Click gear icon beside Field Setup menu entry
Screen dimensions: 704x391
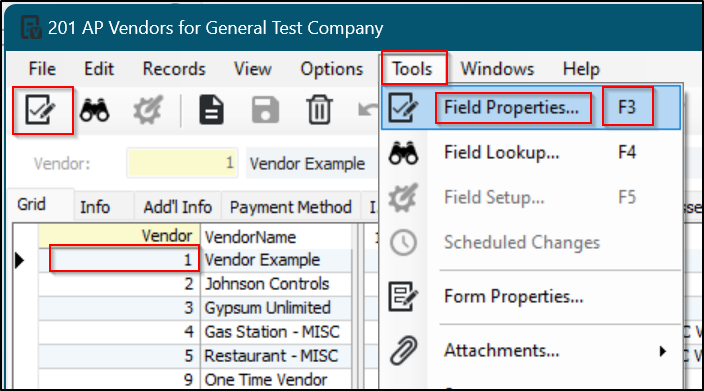pyautogui.click(x=403, y=198)
